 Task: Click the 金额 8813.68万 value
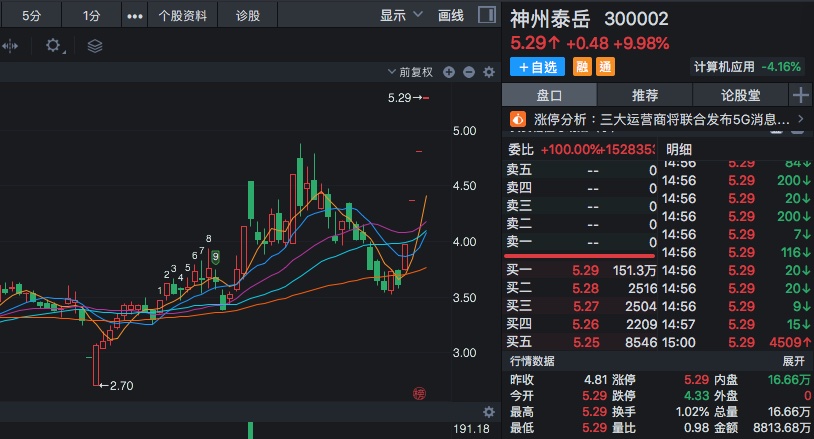[x=782, y=428]
